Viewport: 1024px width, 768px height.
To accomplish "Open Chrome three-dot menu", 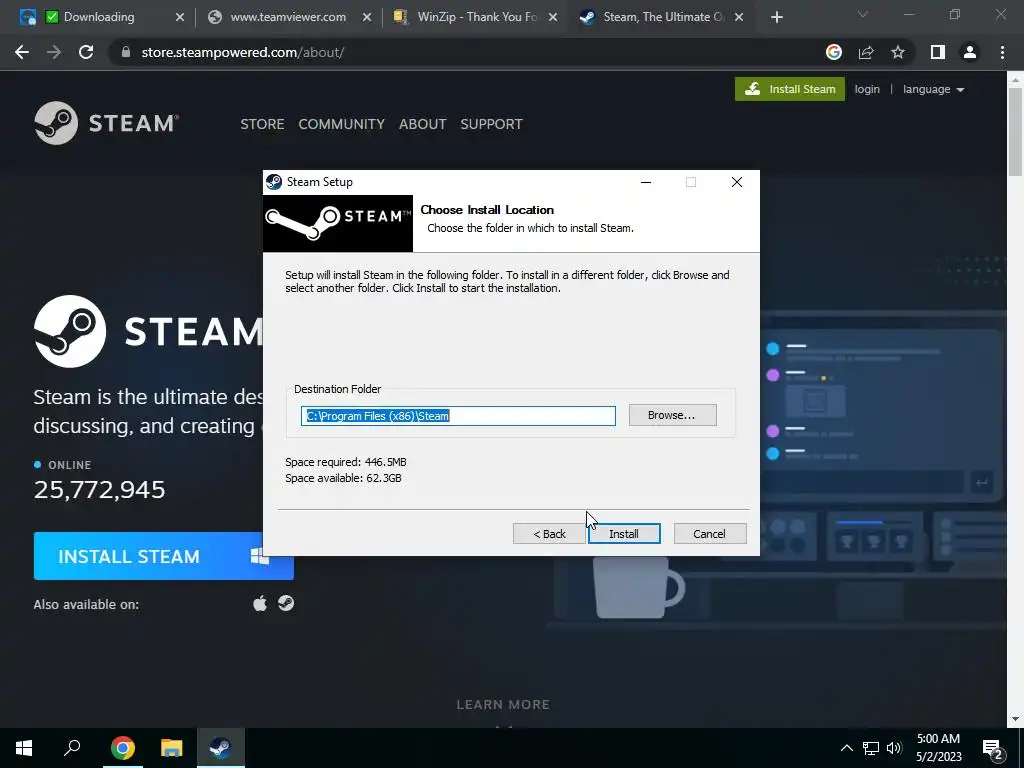I will coord(1002,52).
